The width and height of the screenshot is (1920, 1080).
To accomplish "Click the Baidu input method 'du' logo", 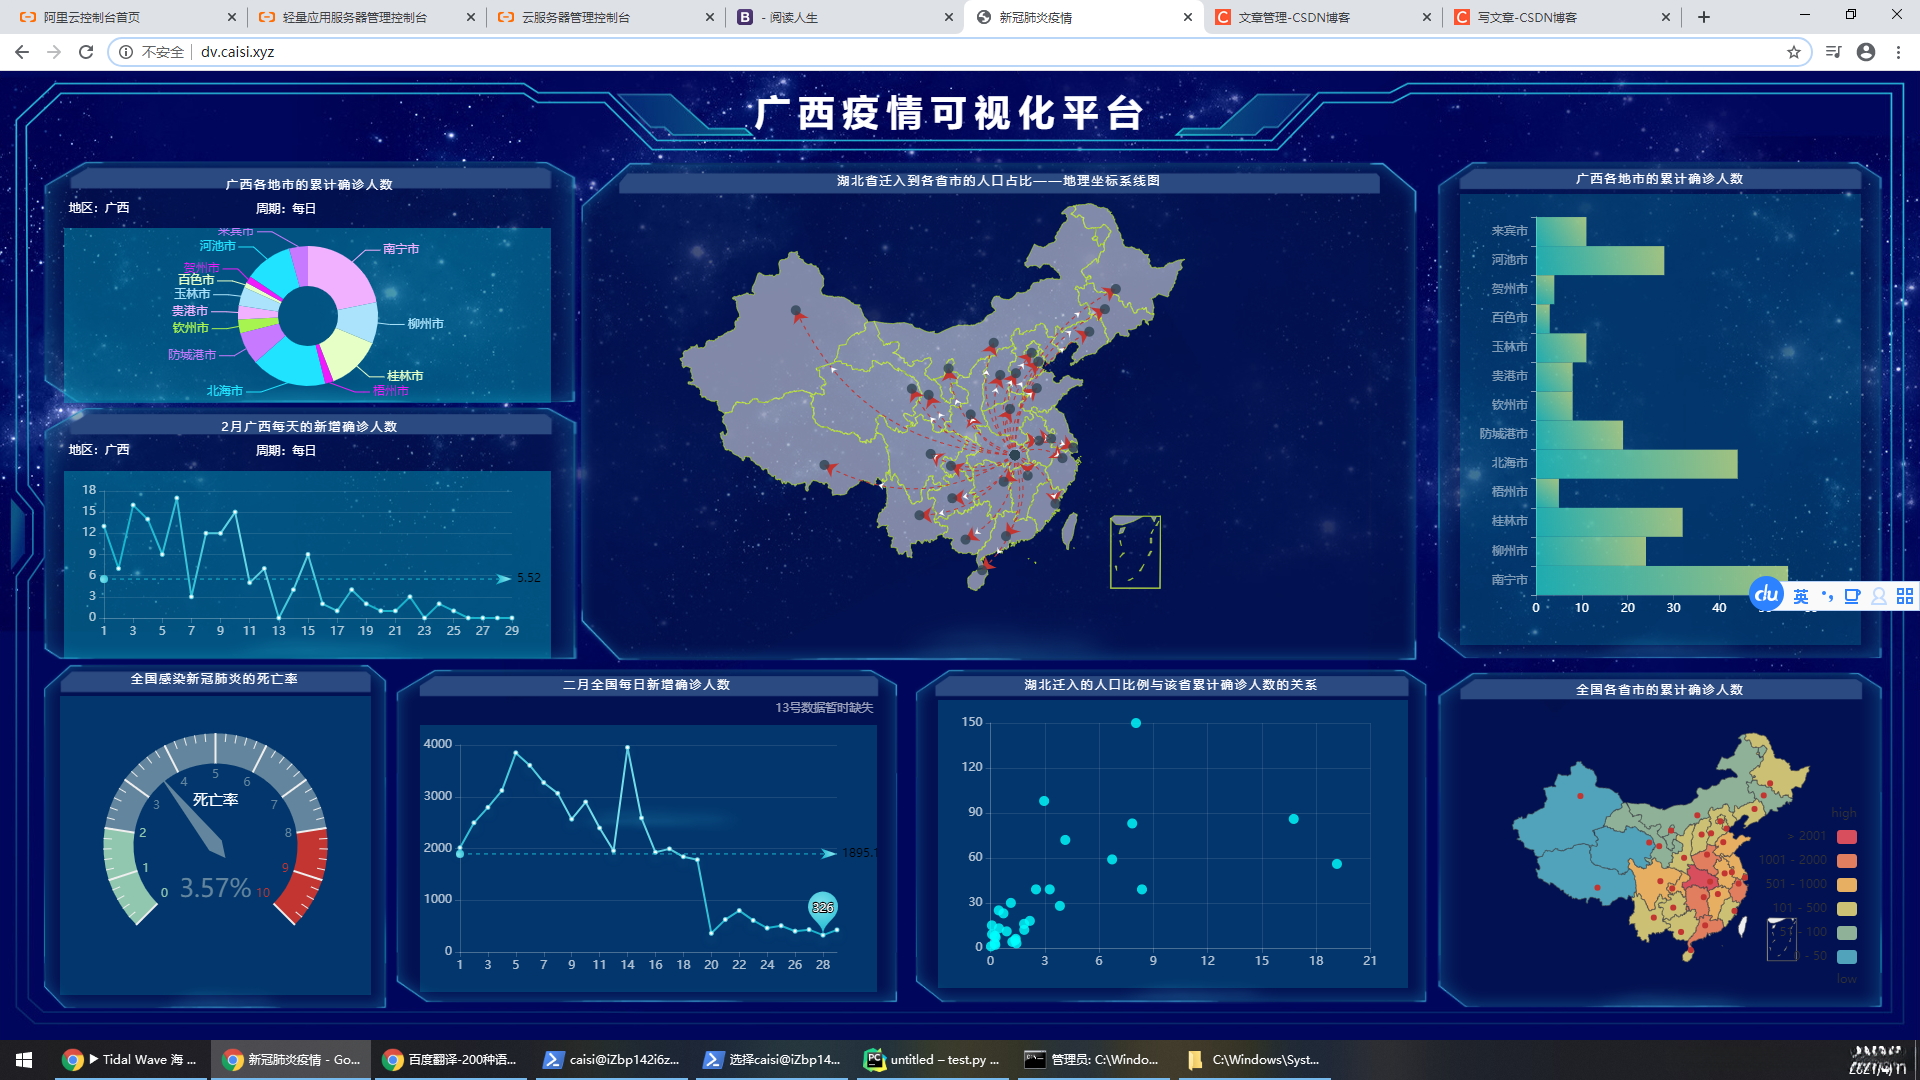I will point(1766,595).
